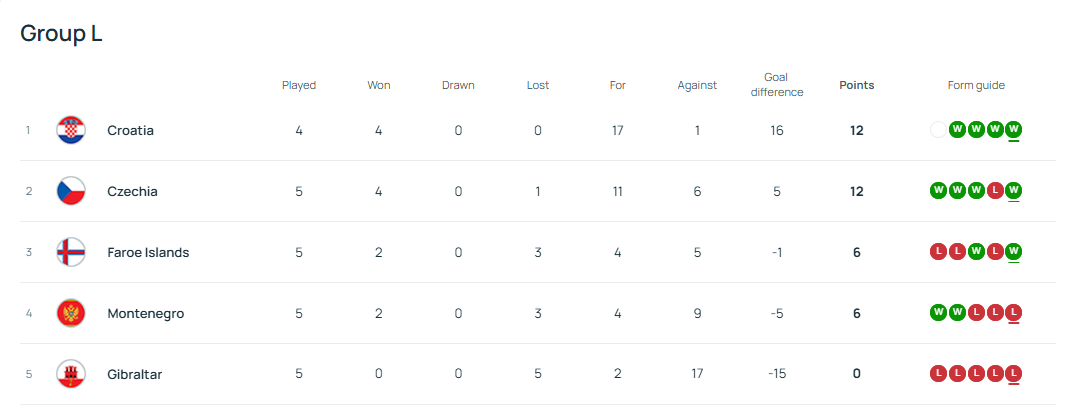The width and height of the screenshot is (1074, 420).
Task: Click Gibraltar's latest underlined loss badge
Action: (x=1014, y=374)
